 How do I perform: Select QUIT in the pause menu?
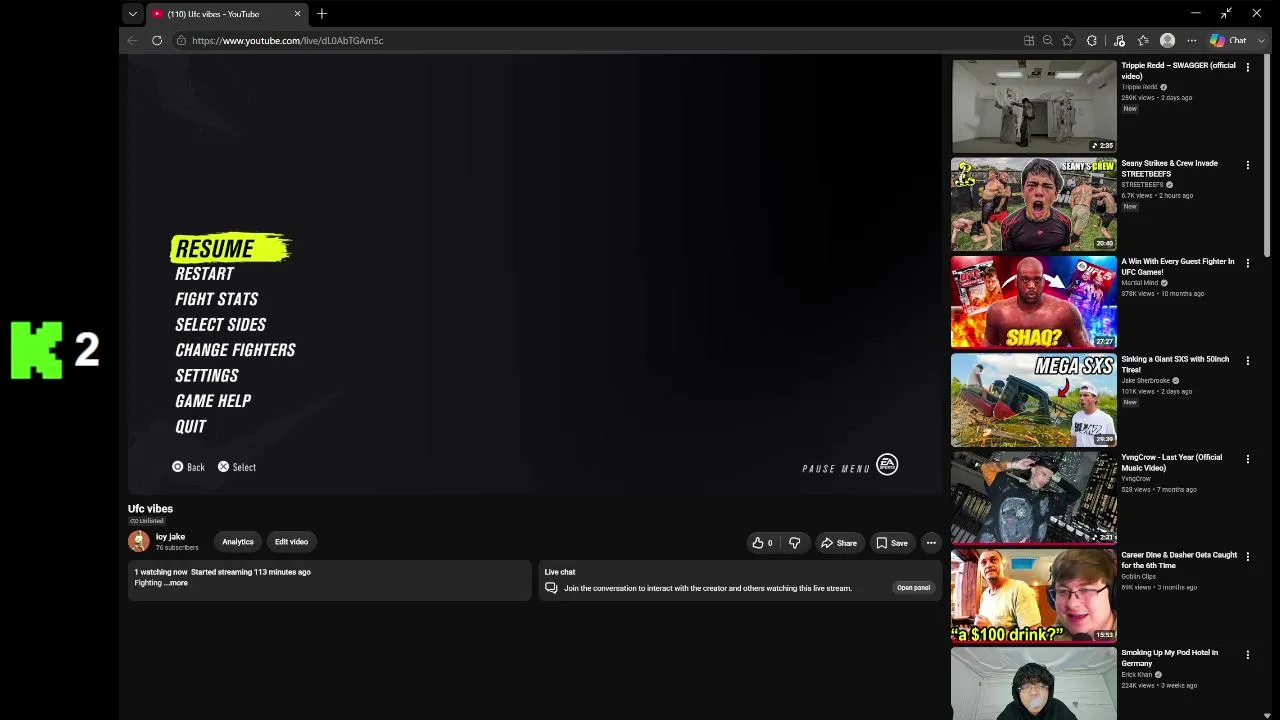pos(190,427)
